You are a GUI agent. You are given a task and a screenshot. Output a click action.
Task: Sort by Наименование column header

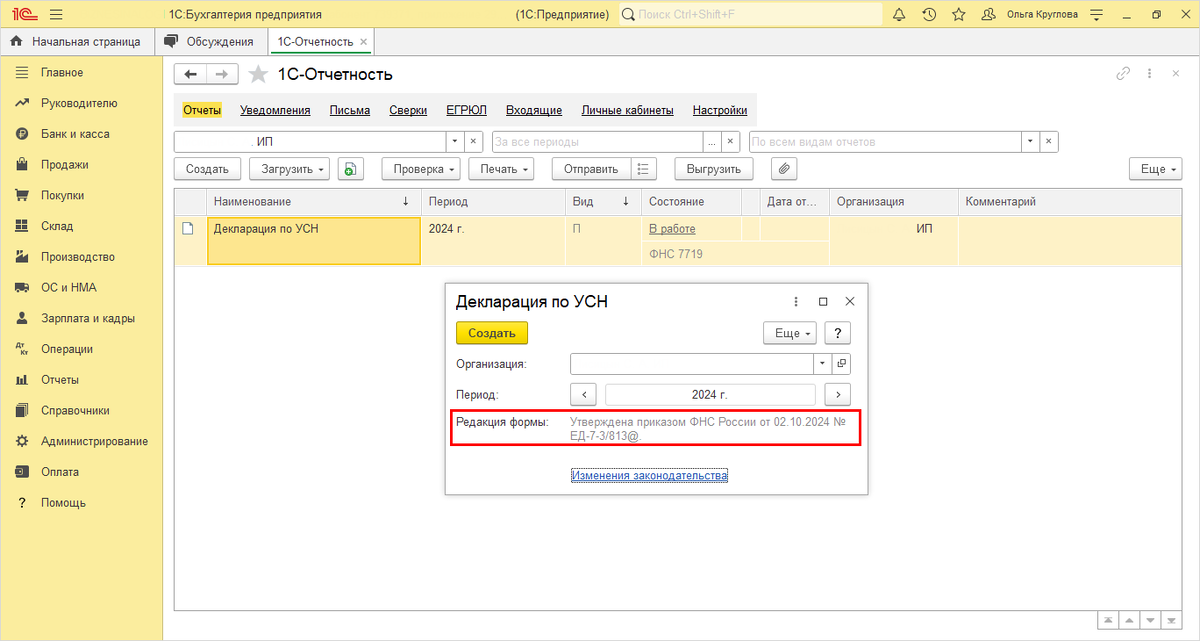(313, 202)
